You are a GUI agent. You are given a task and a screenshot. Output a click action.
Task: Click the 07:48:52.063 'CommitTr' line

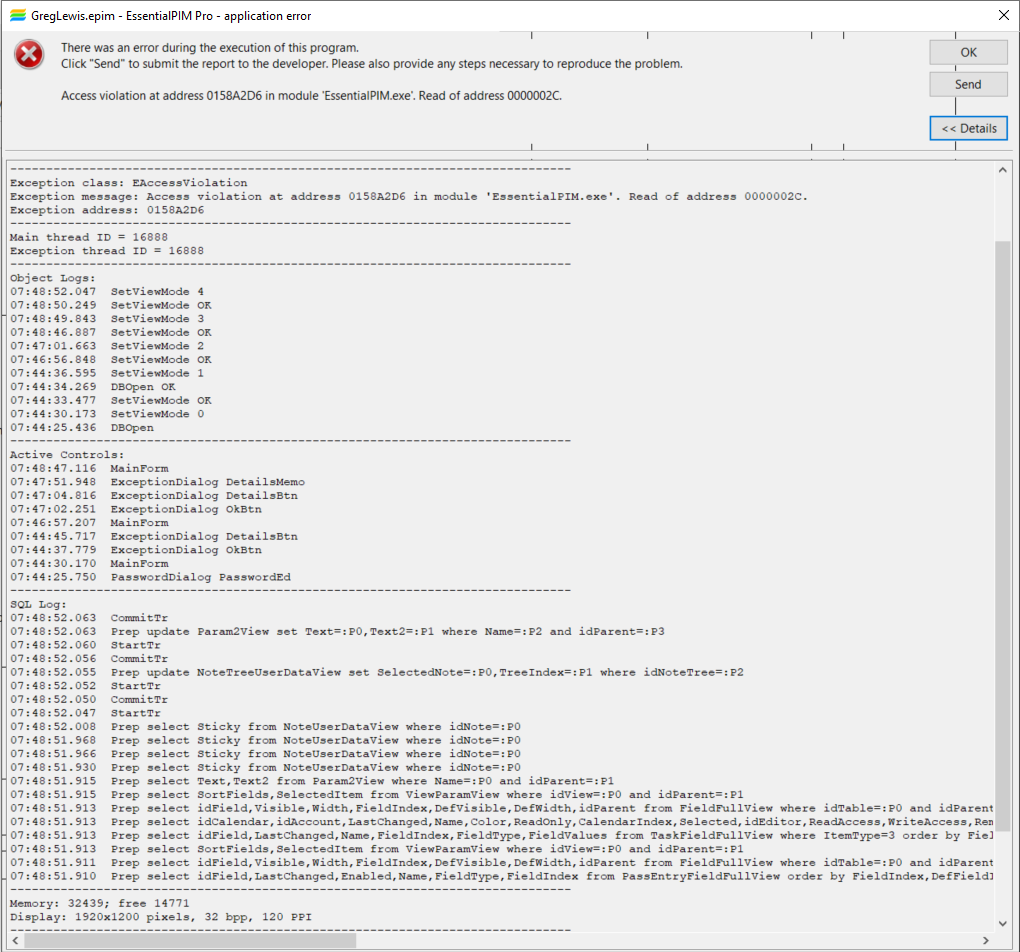click(x=89, y=619)
